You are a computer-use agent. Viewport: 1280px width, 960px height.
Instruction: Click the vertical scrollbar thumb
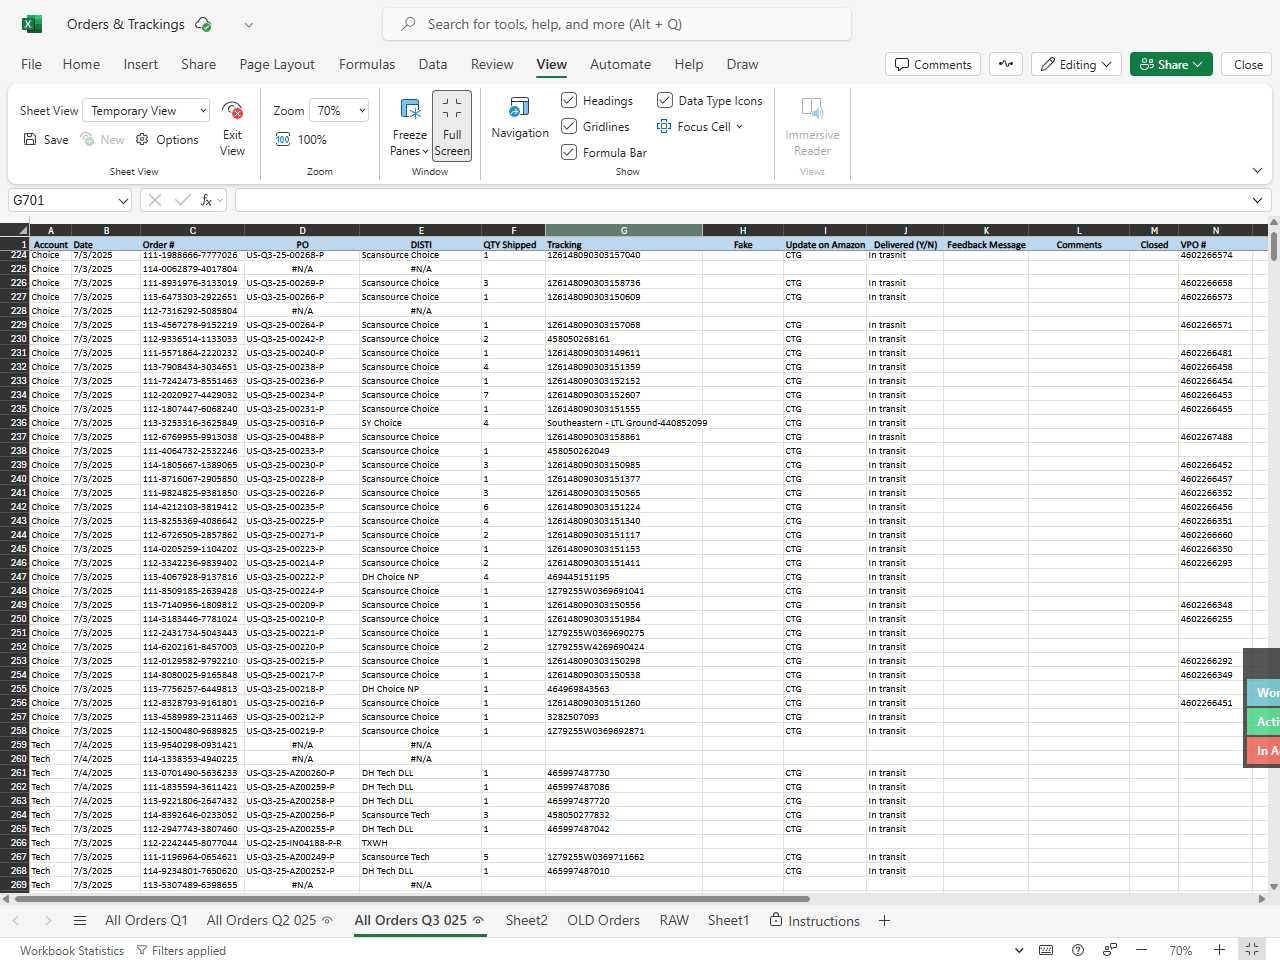[1273, 245]
